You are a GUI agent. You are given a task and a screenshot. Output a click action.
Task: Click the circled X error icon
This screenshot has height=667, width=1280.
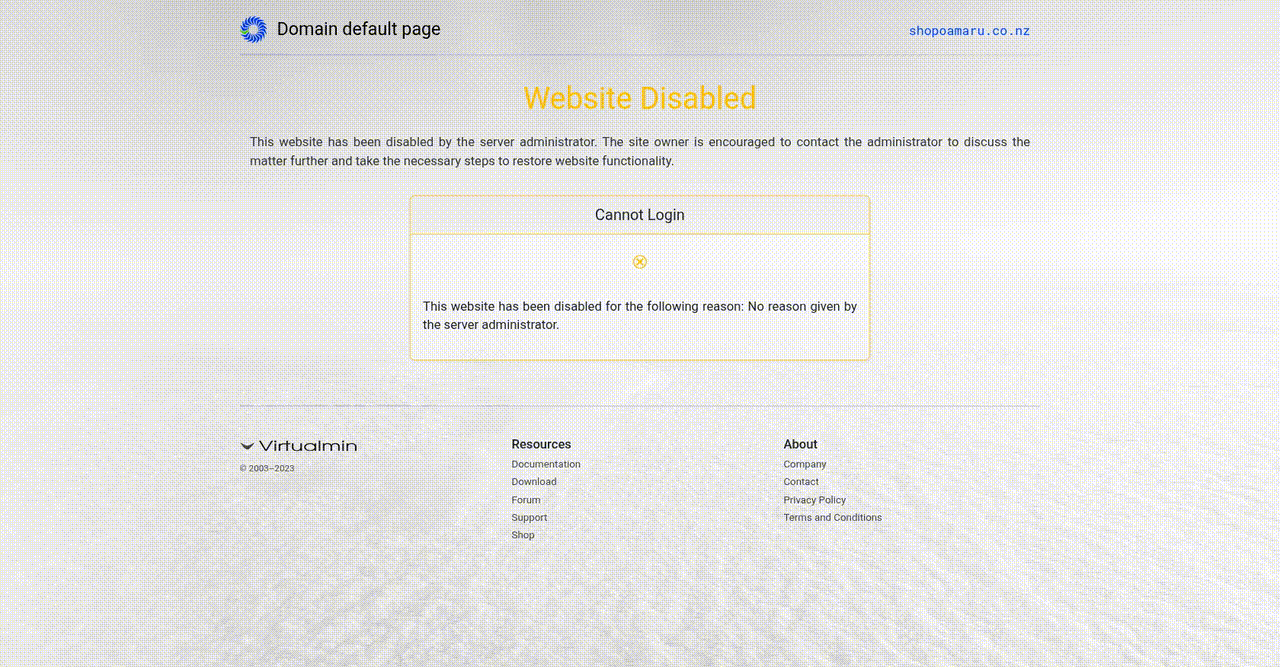coord(640,262)
